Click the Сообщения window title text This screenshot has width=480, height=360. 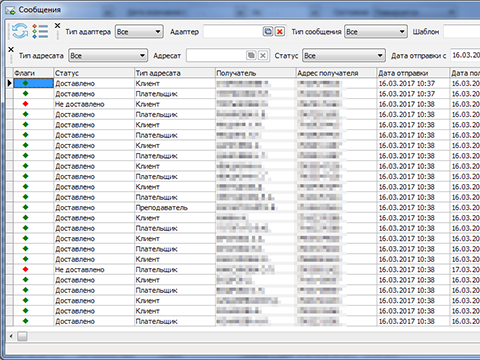point(40,10)
